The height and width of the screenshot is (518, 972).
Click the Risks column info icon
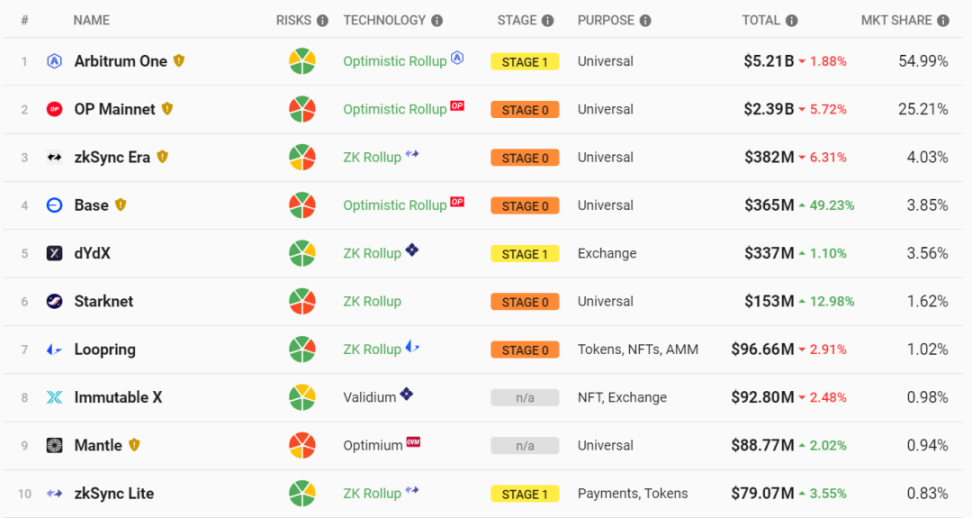[x=322, y=20]
